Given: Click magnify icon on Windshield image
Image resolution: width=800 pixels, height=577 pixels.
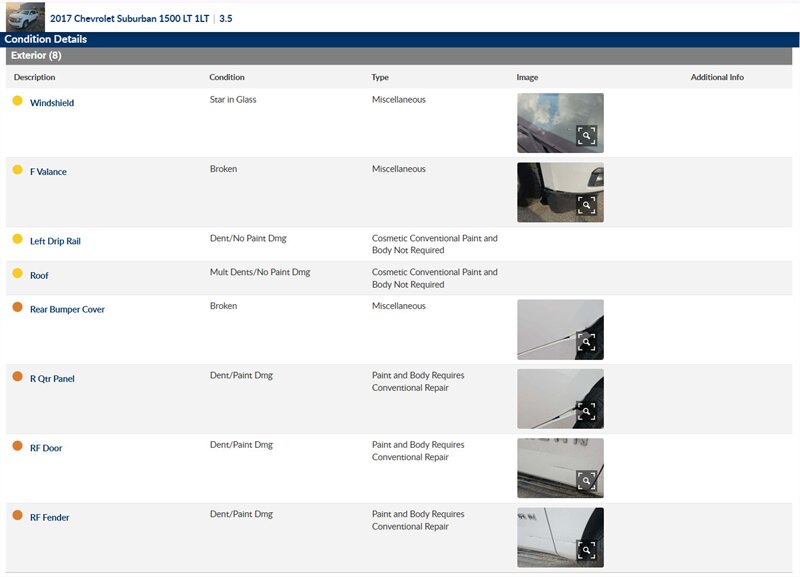Looking at the screenshot, I should 586,136.
